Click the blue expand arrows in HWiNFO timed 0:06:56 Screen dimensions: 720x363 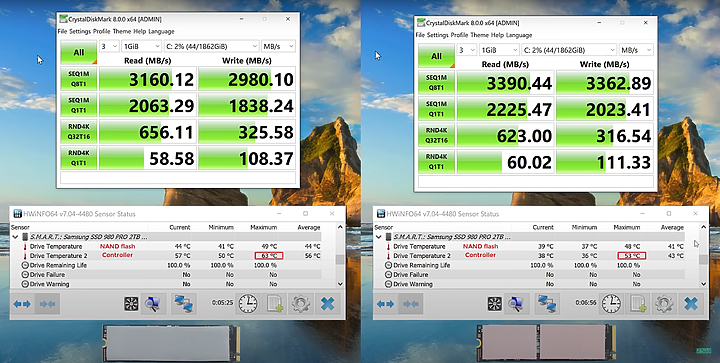click(x=385, y=304)
